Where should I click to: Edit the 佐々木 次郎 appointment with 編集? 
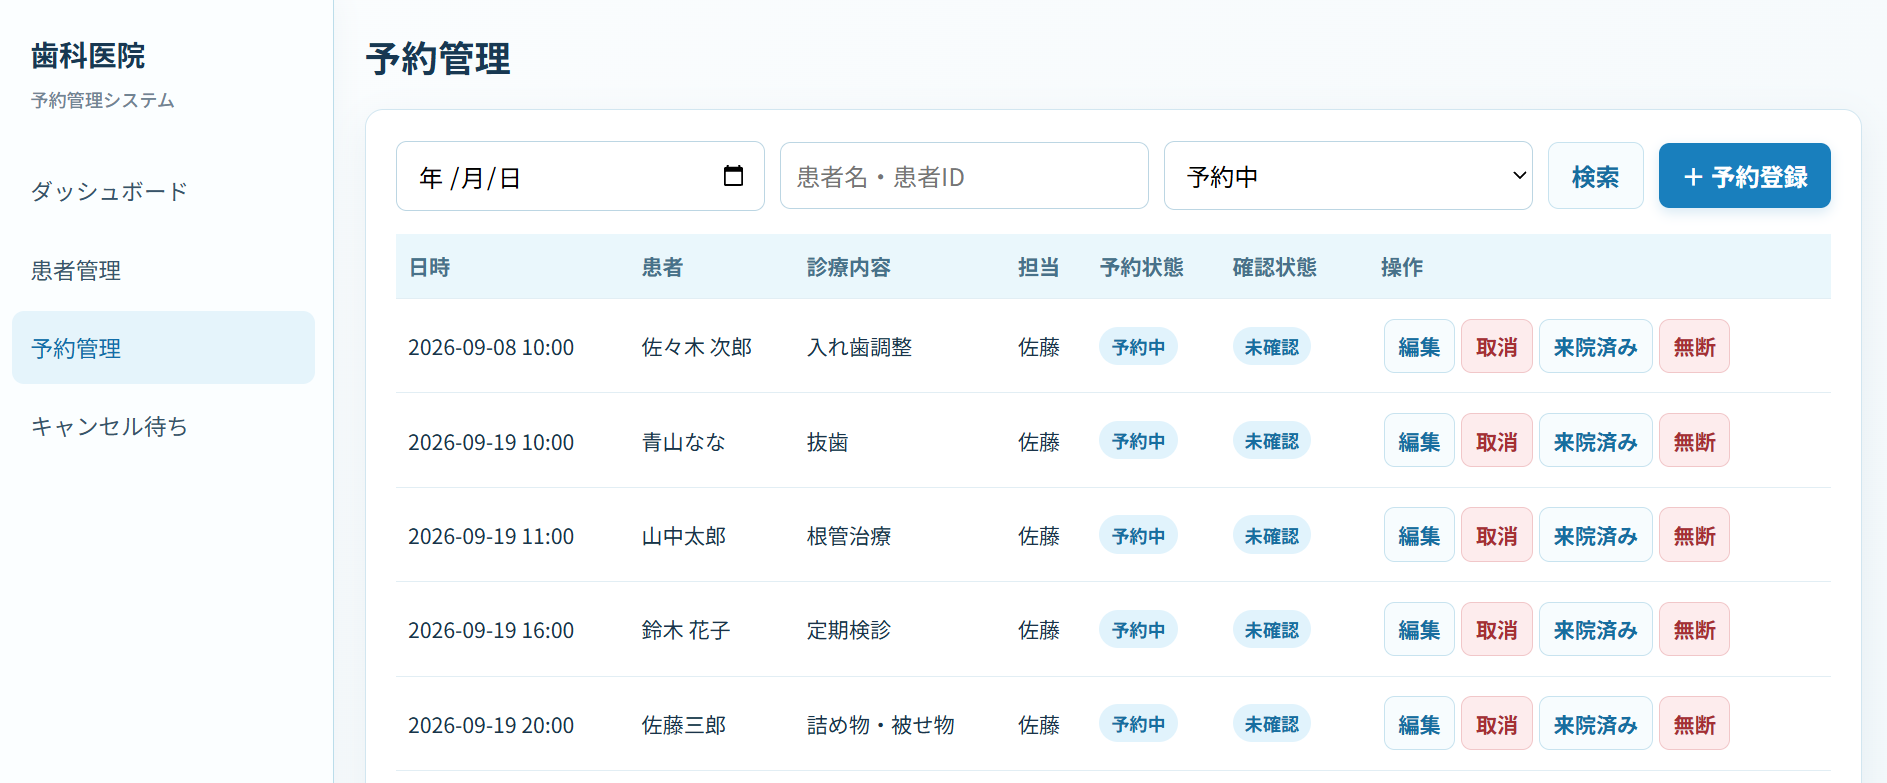pyautogui.click(x=1419, y=347)
